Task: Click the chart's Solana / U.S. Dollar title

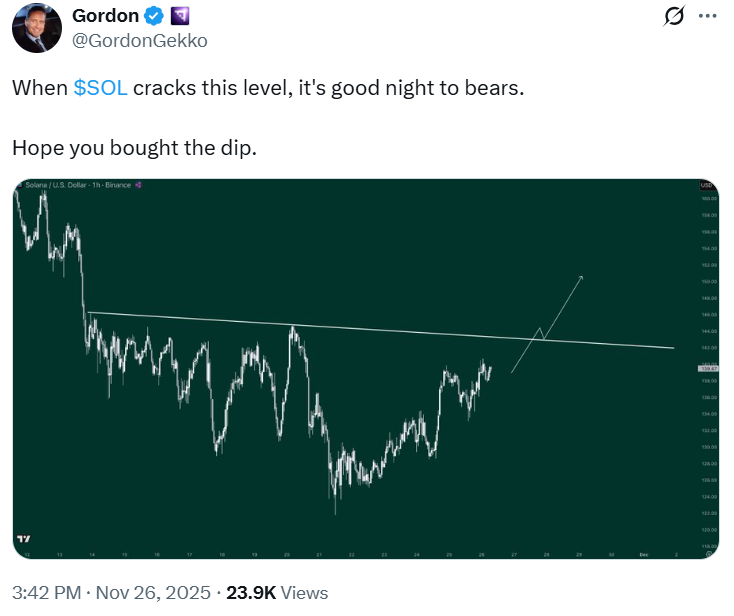Action: 58,186
